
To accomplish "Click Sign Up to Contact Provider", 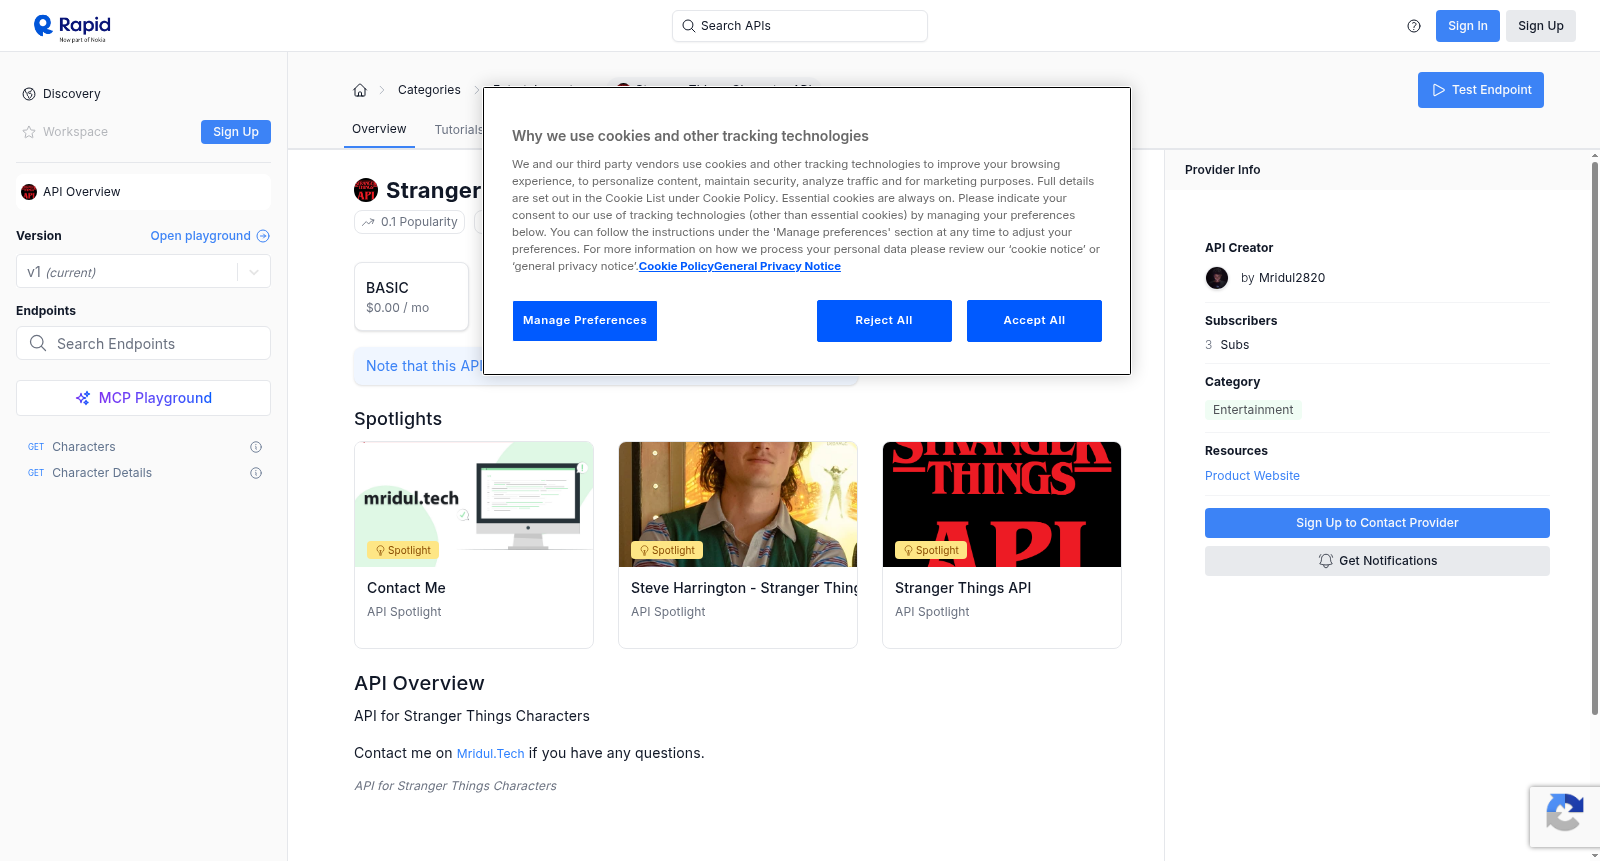I will tap(1377, 523).
